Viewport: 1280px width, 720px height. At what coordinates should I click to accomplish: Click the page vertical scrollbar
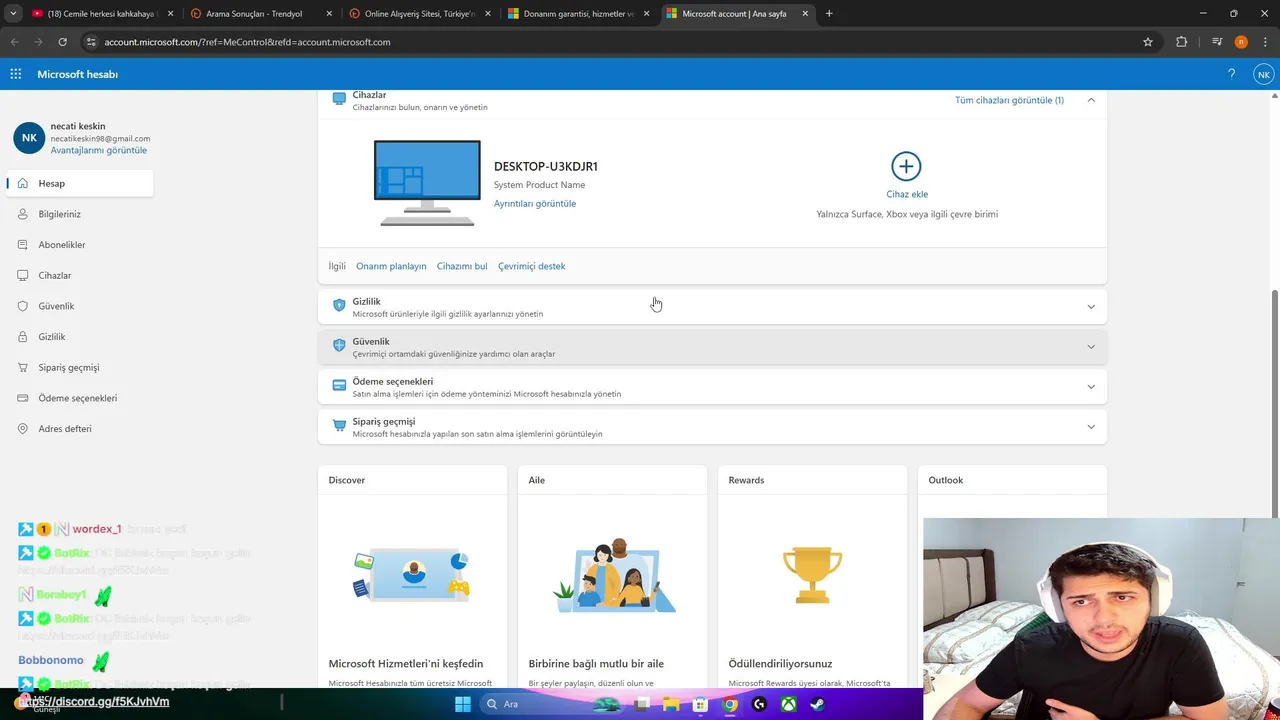point(1274,405)
